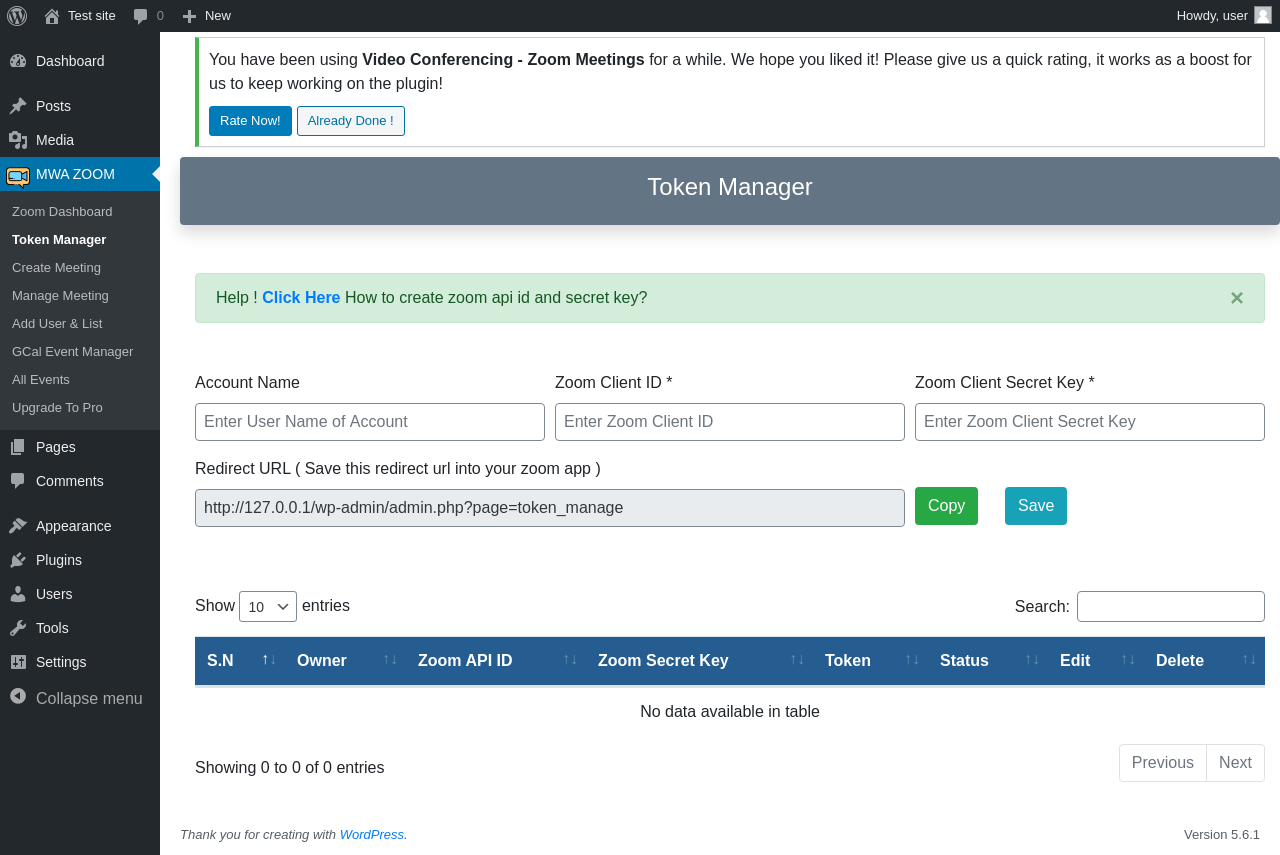The image size is (1280, 855).
Task: Focus the Zoom Client Secret Key field
Action: 1090,422
